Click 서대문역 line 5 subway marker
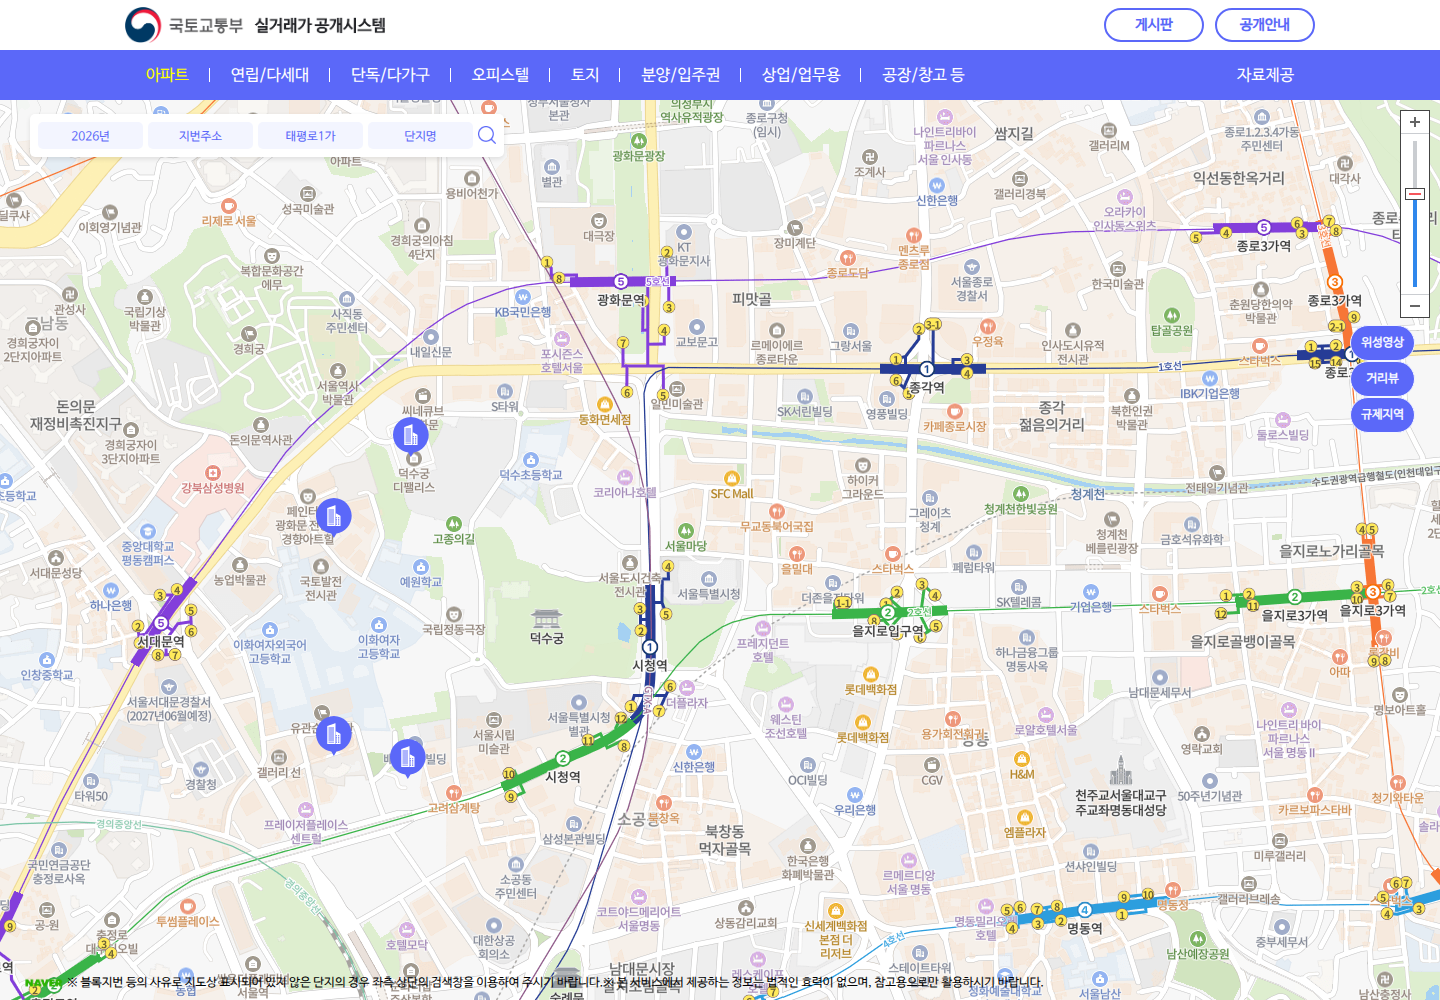 [x=161, y=624]
